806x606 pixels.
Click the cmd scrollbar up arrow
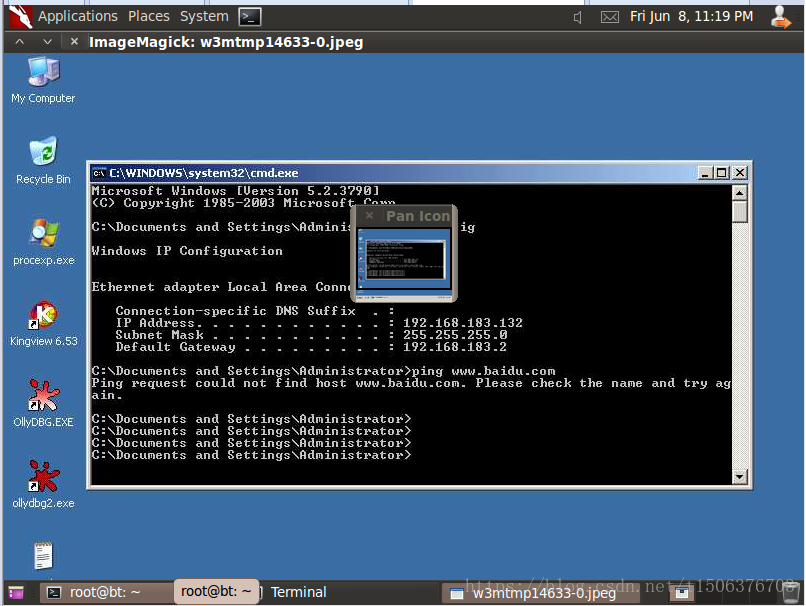tap(739, 193)
